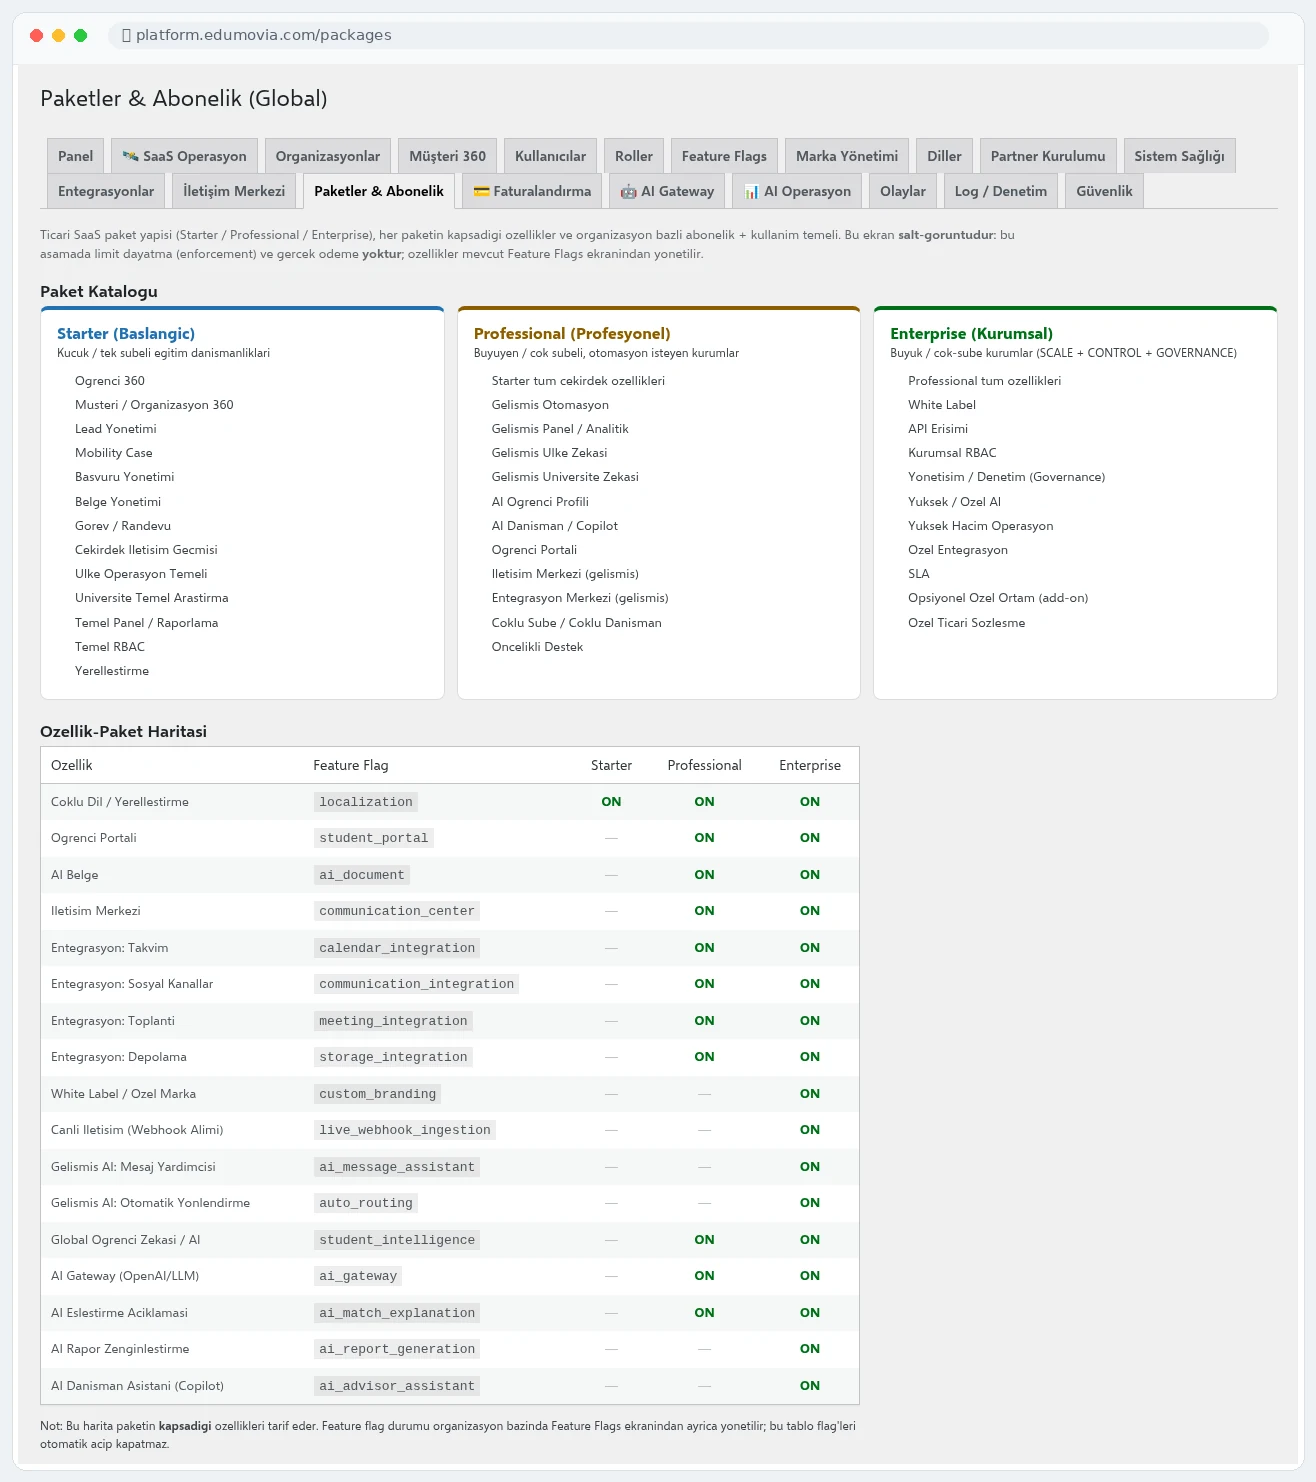Screen dimensions: 1316x1482
Task: Click the 'calendar_integration' flag code
Action: click(397, 948)
